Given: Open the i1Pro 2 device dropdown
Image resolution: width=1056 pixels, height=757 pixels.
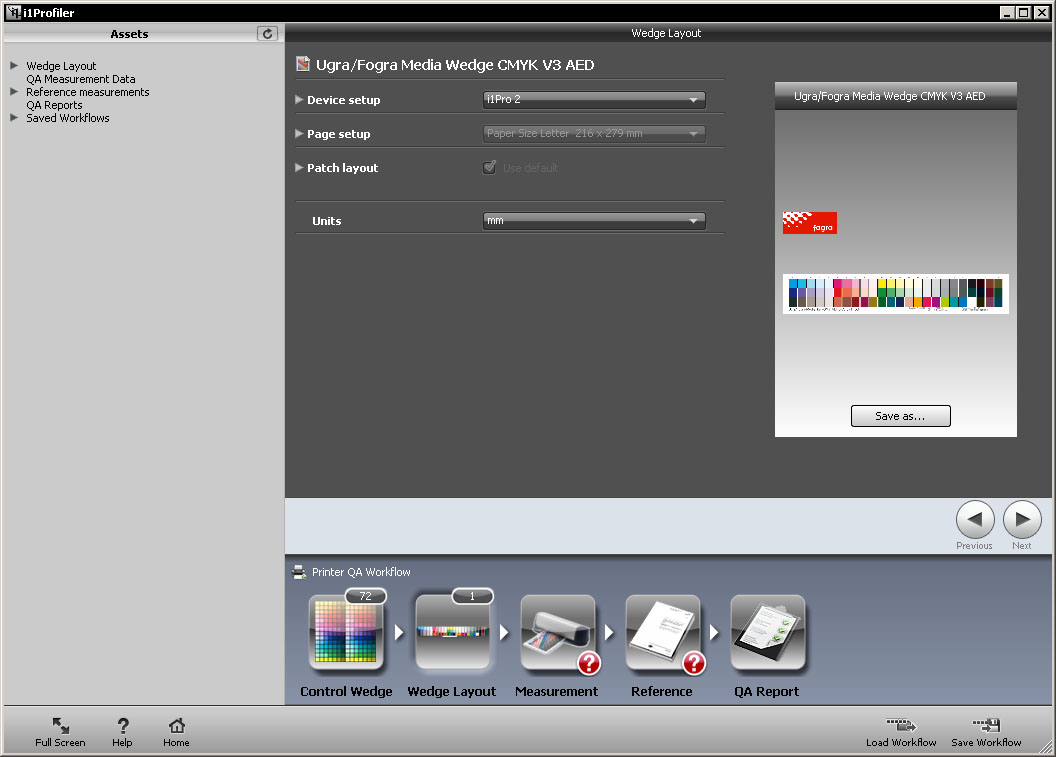Looking at the screenshot, I should click(x=594, y=100).
